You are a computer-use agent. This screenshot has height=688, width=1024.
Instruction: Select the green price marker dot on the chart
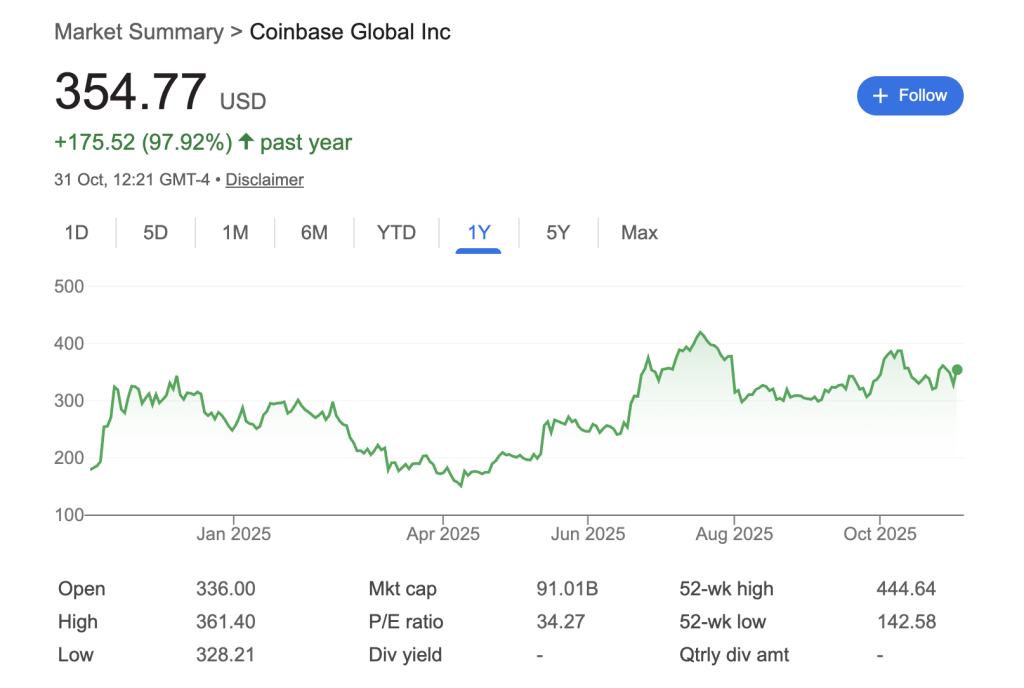point(955,370)
